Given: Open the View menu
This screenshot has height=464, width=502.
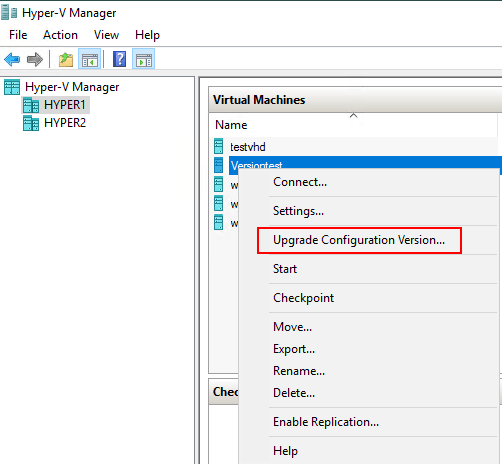Looking at the screenshot, I should (x=106, y=35).
